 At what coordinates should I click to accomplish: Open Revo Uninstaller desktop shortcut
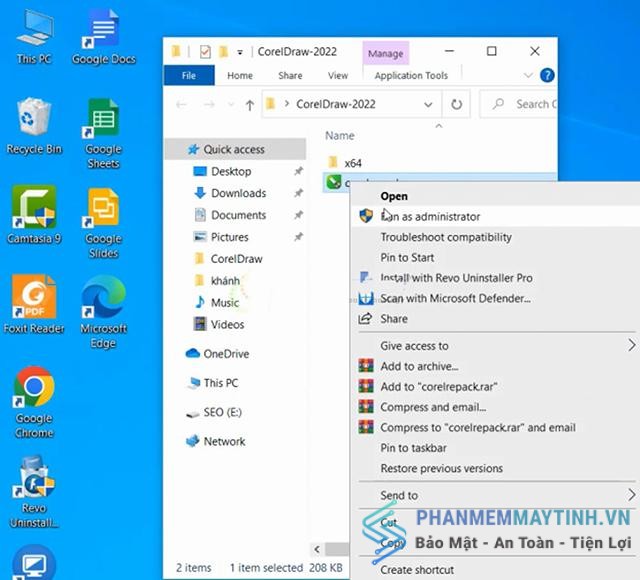(x=34, y=492)
